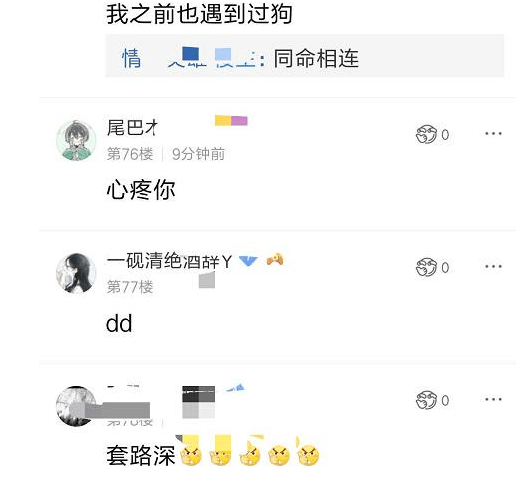Click the blue reply username '情'
The image size is (516, 485).
[131, 58]
